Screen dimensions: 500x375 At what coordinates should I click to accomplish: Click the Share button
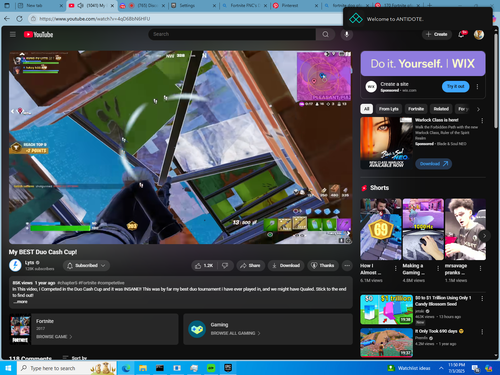tap(250, 265)
